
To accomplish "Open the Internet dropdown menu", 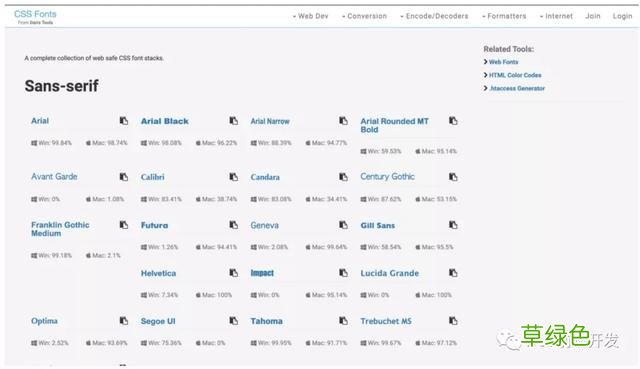I will pos(556,16).
